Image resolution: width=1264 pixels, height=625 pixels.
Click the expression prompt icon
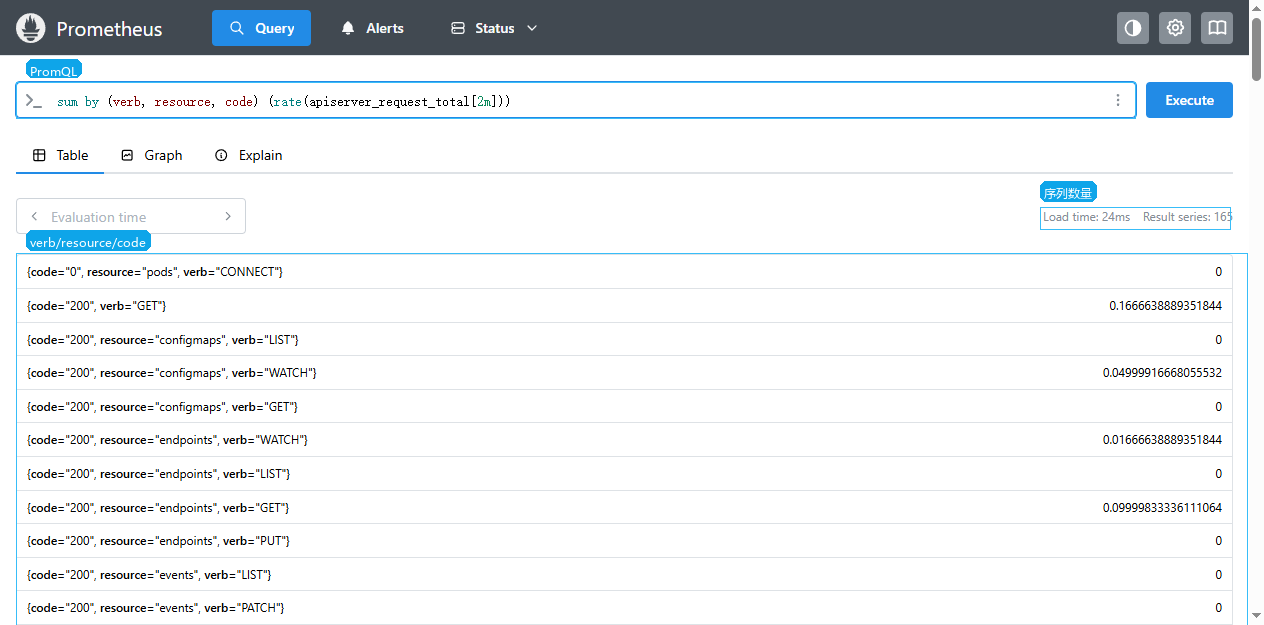34,101
